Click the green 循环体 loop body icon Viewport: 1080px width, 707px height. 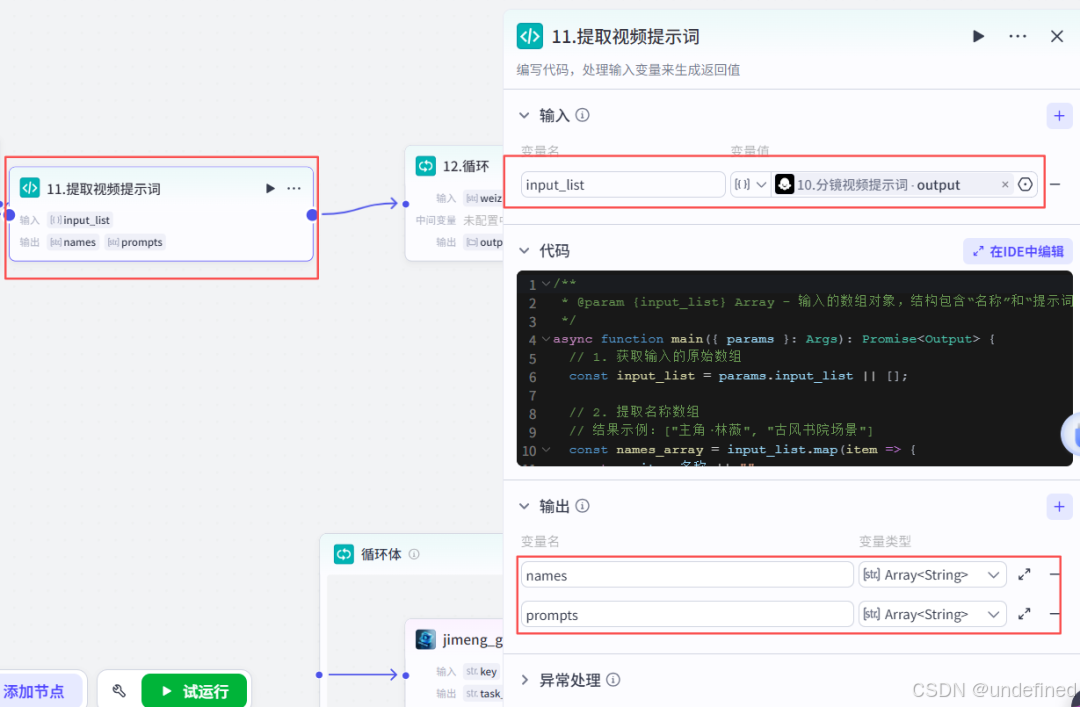tap(344, 554)
